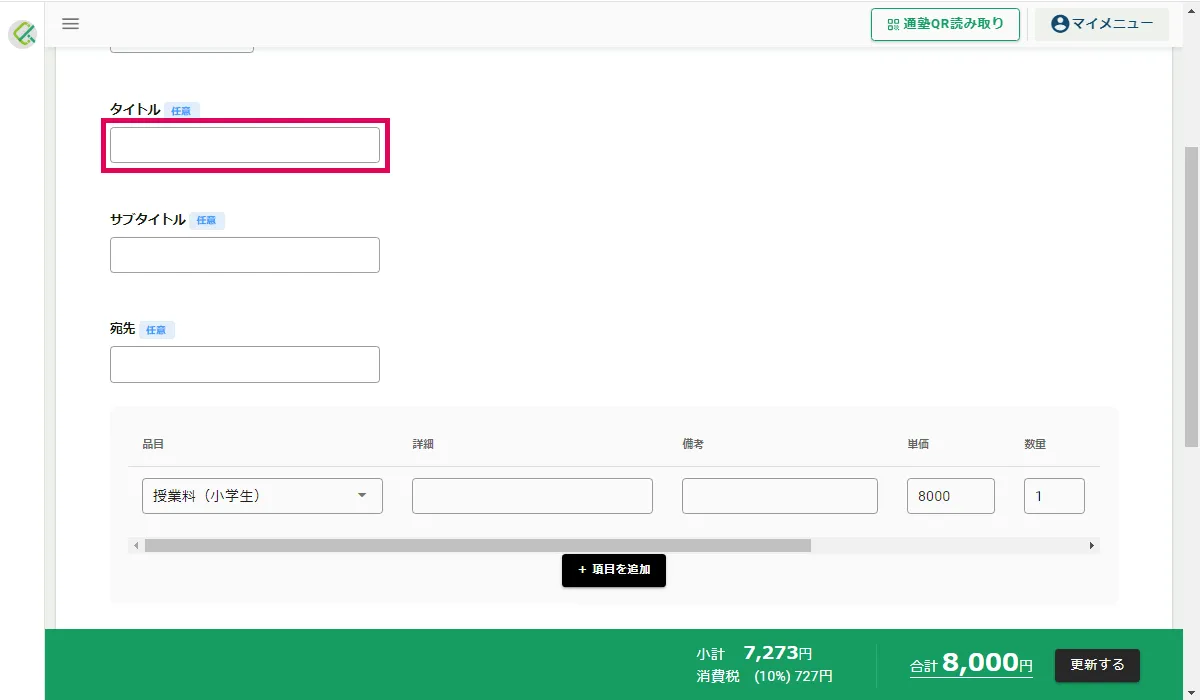Click the left arrow of horizontal scrollbar
This screenshot has width=1200, height=700.
(136, 546)
